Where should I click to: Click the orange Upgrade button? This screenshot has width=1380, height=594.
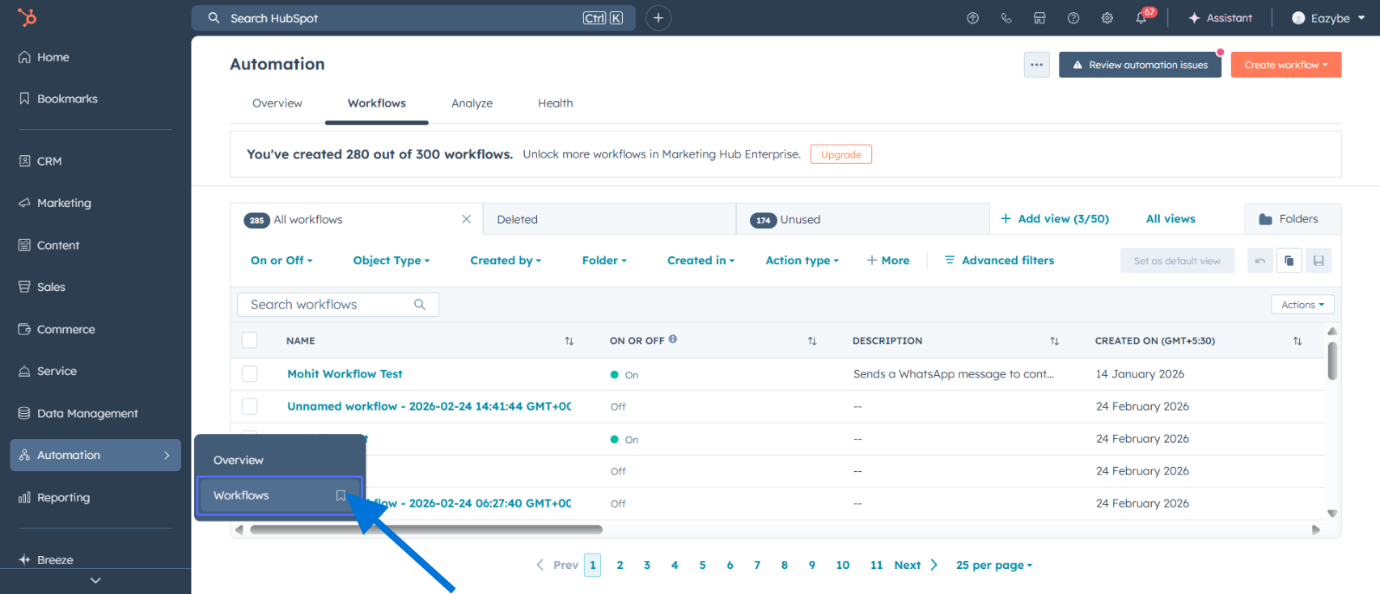coord(841,154)
